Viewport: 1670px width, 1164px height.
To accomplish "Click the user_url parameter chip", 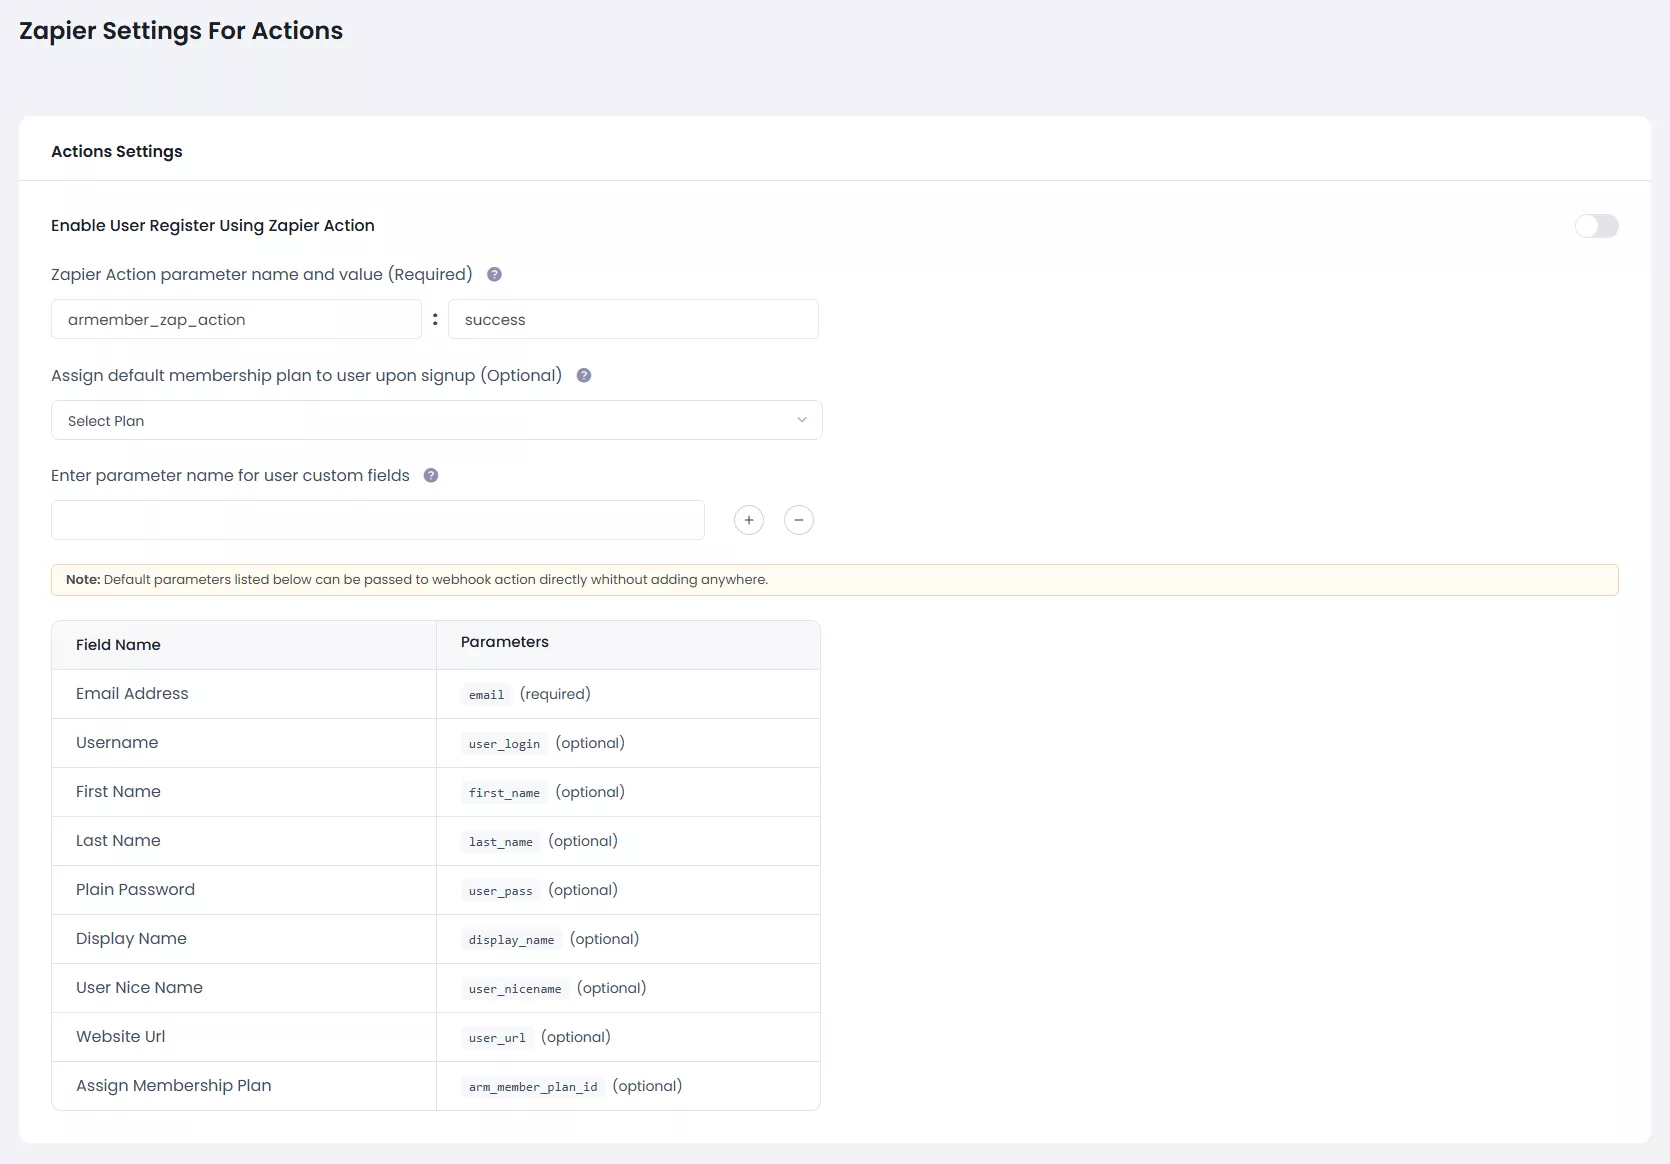I will click(x=495, y=1037).
